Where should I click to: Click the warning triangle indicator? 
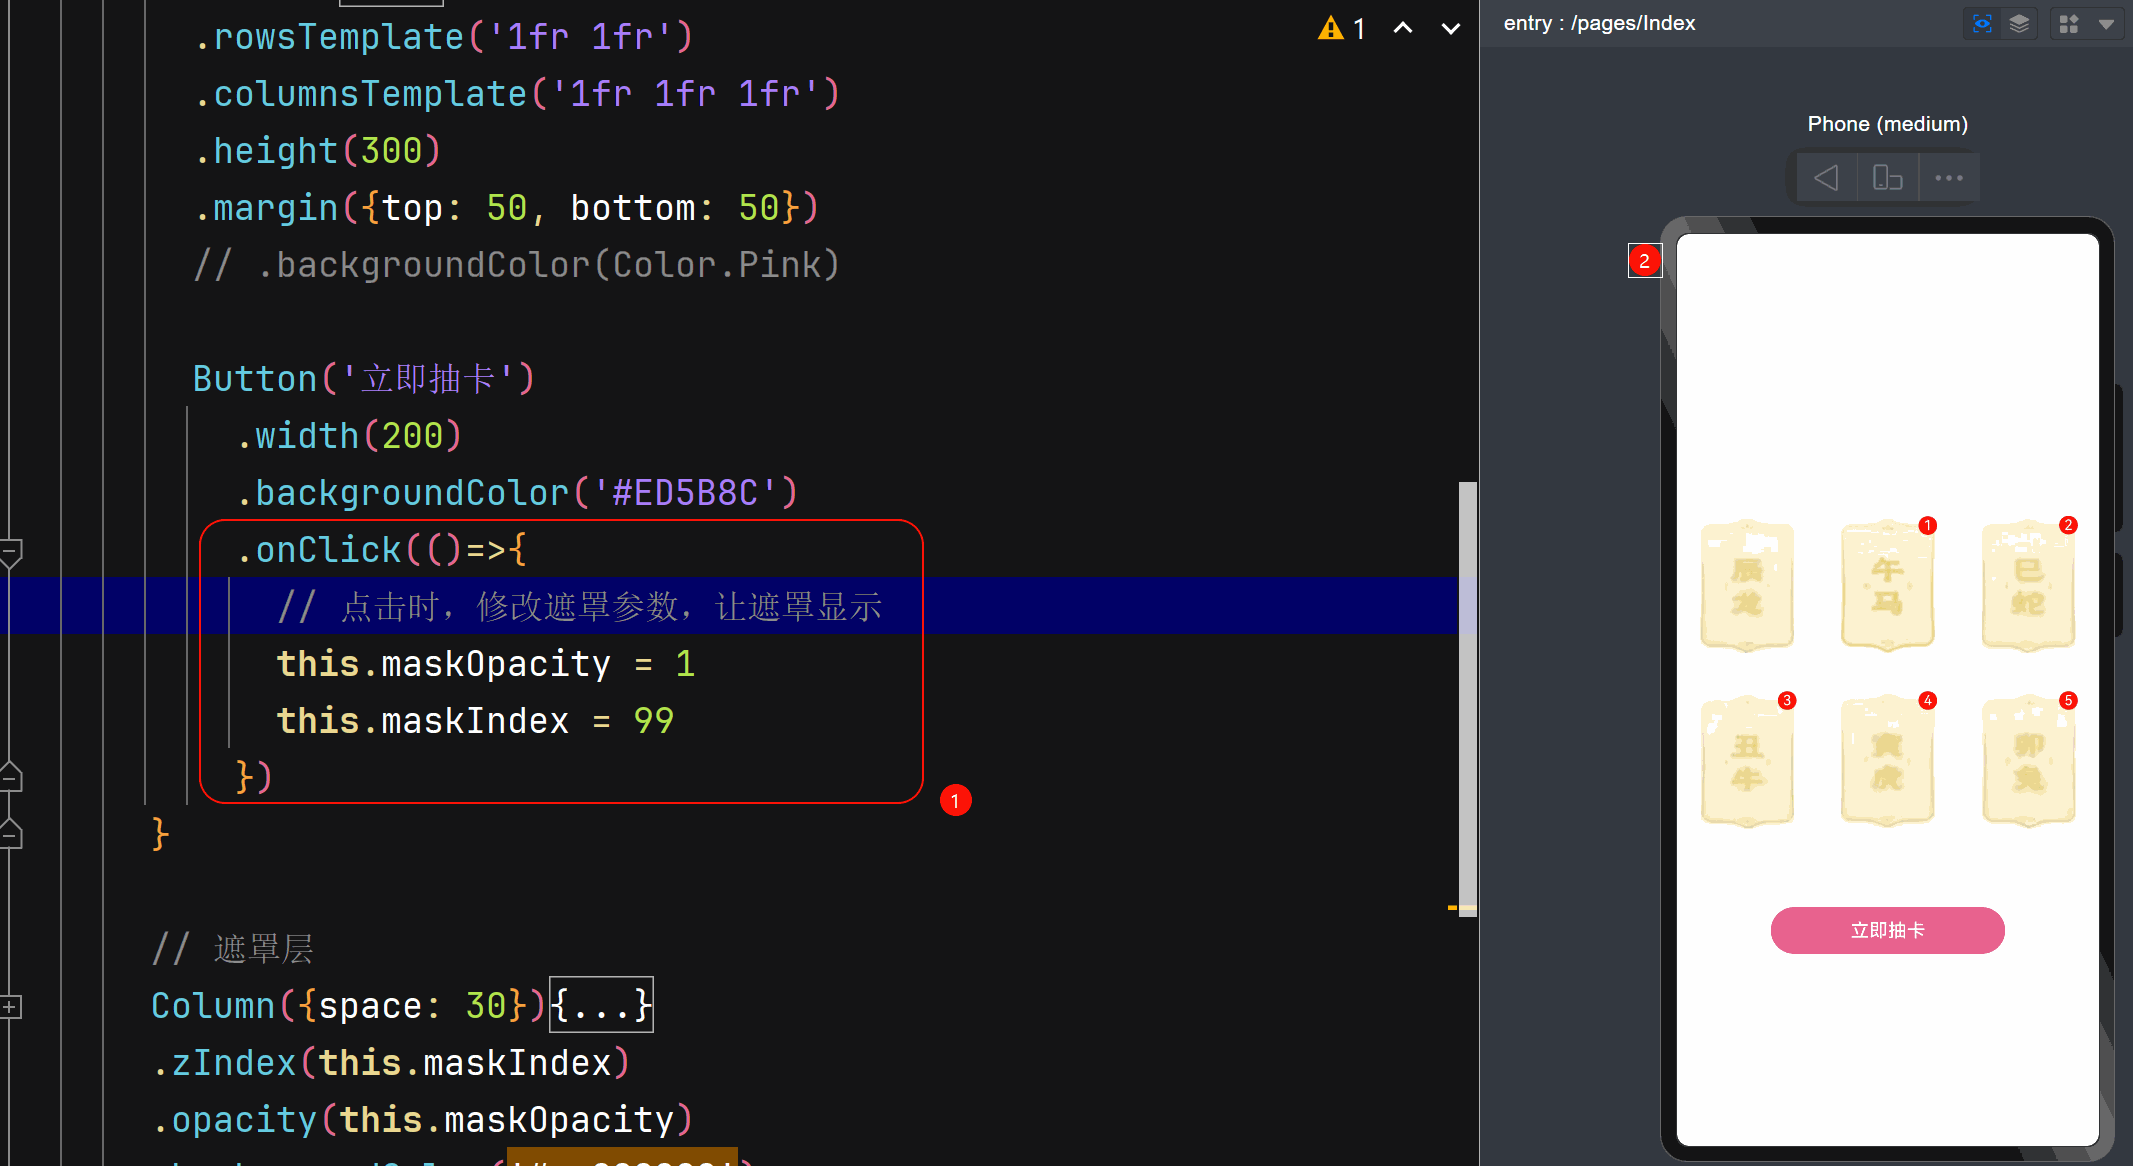(x=1331, y=28)
